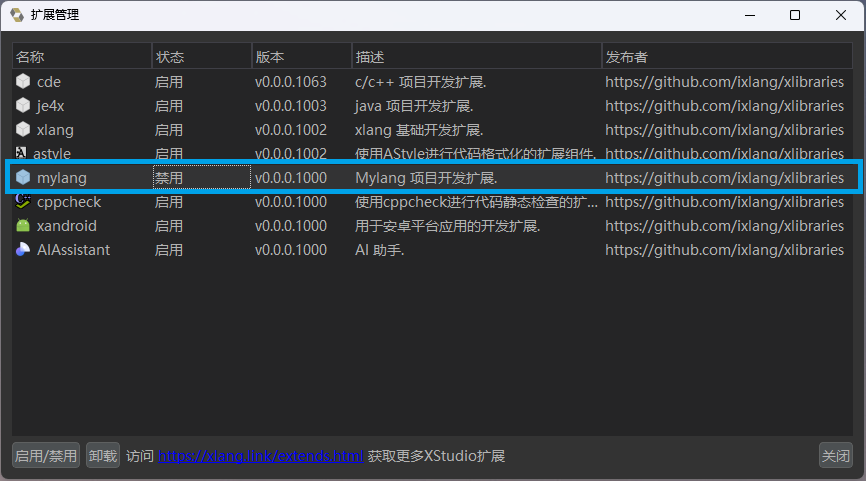Click the 启用 status of cppcheck

click(168, 202)
